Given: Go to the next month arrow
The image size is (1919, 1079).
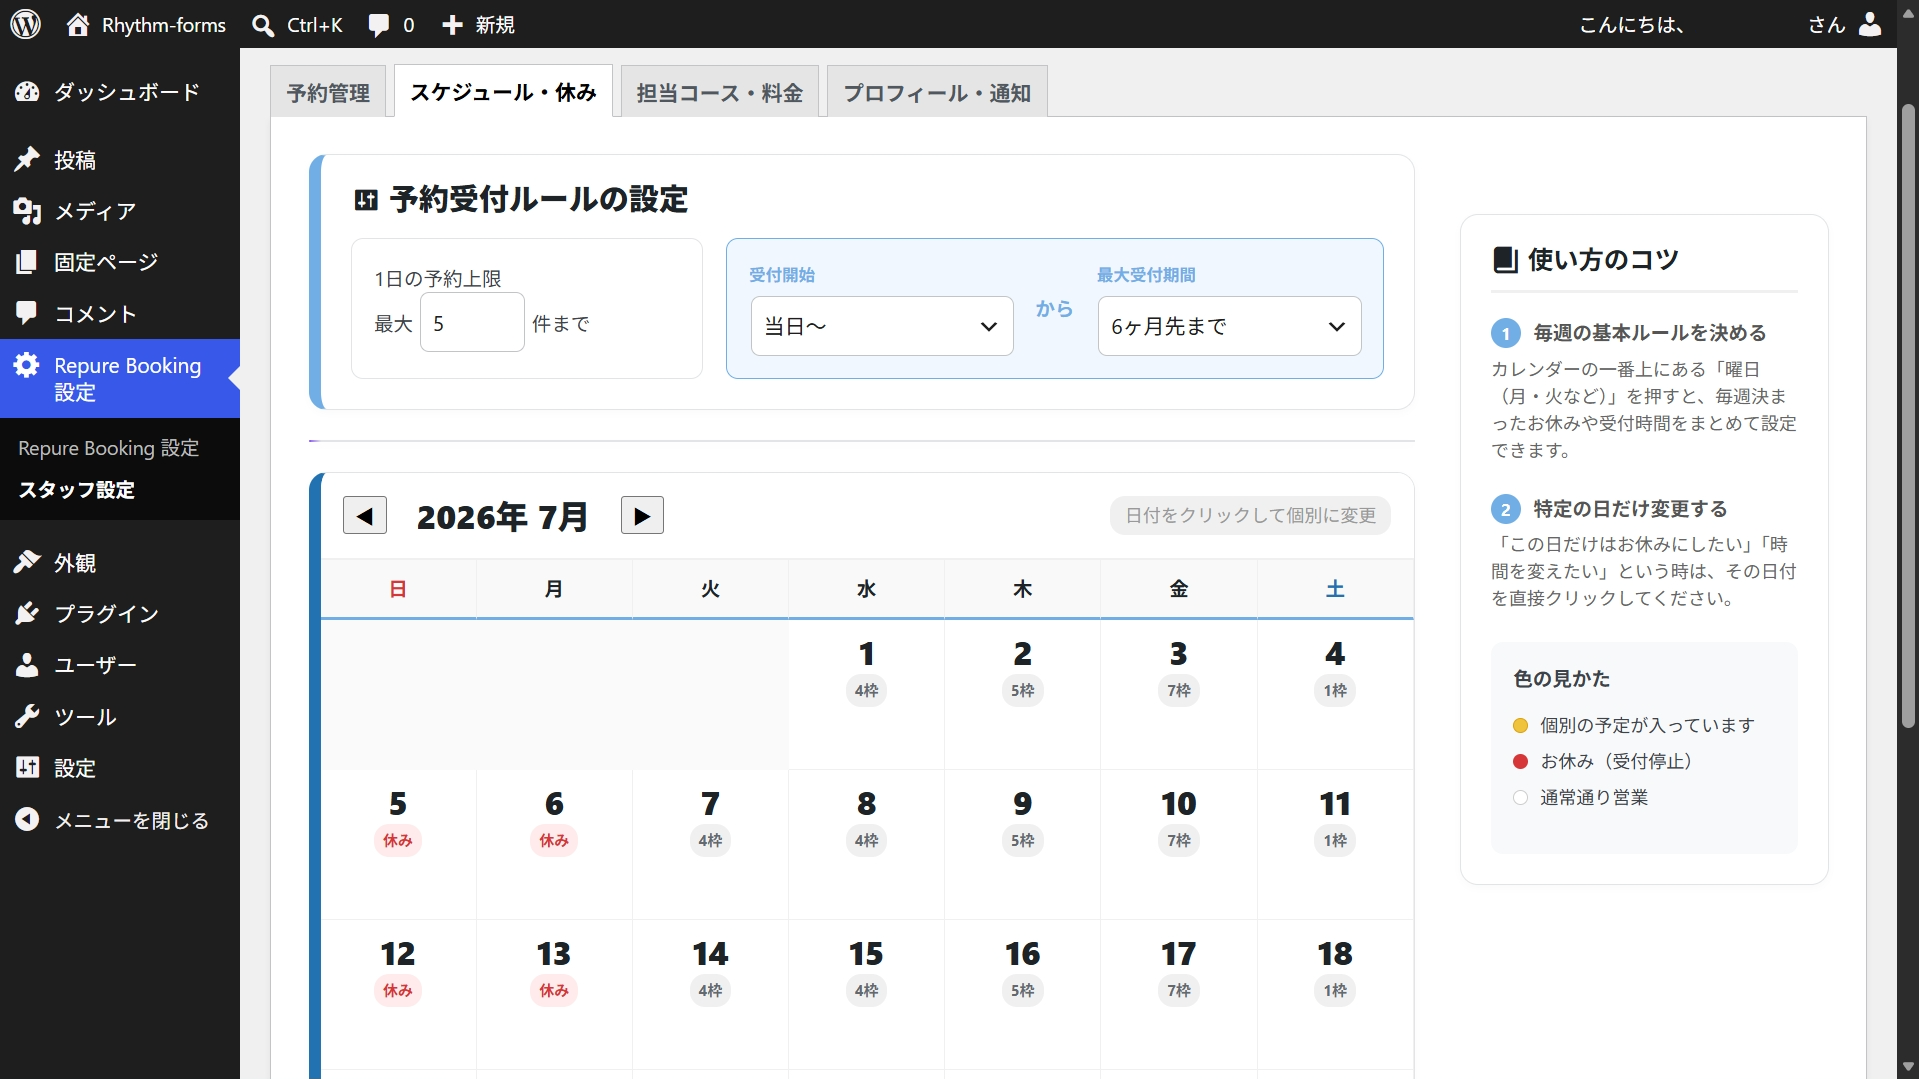Looking at the screenshot, I should click(642, 516).
